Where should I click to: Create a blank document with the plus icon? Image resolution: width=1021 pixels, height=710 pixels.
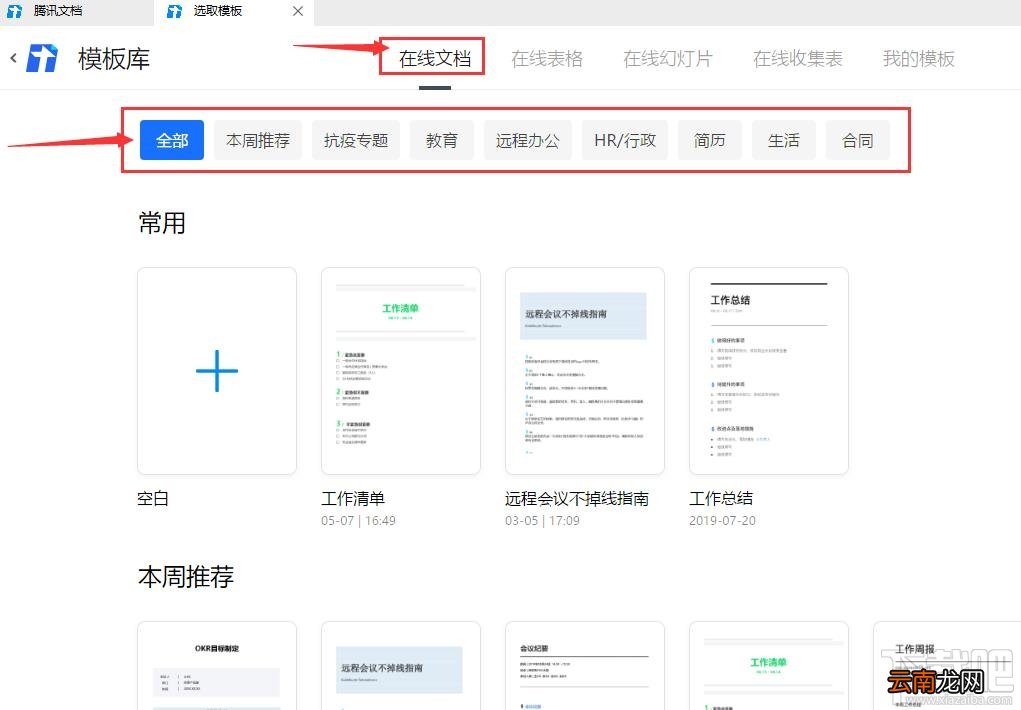pyautogui.click(x=217, y=371)
